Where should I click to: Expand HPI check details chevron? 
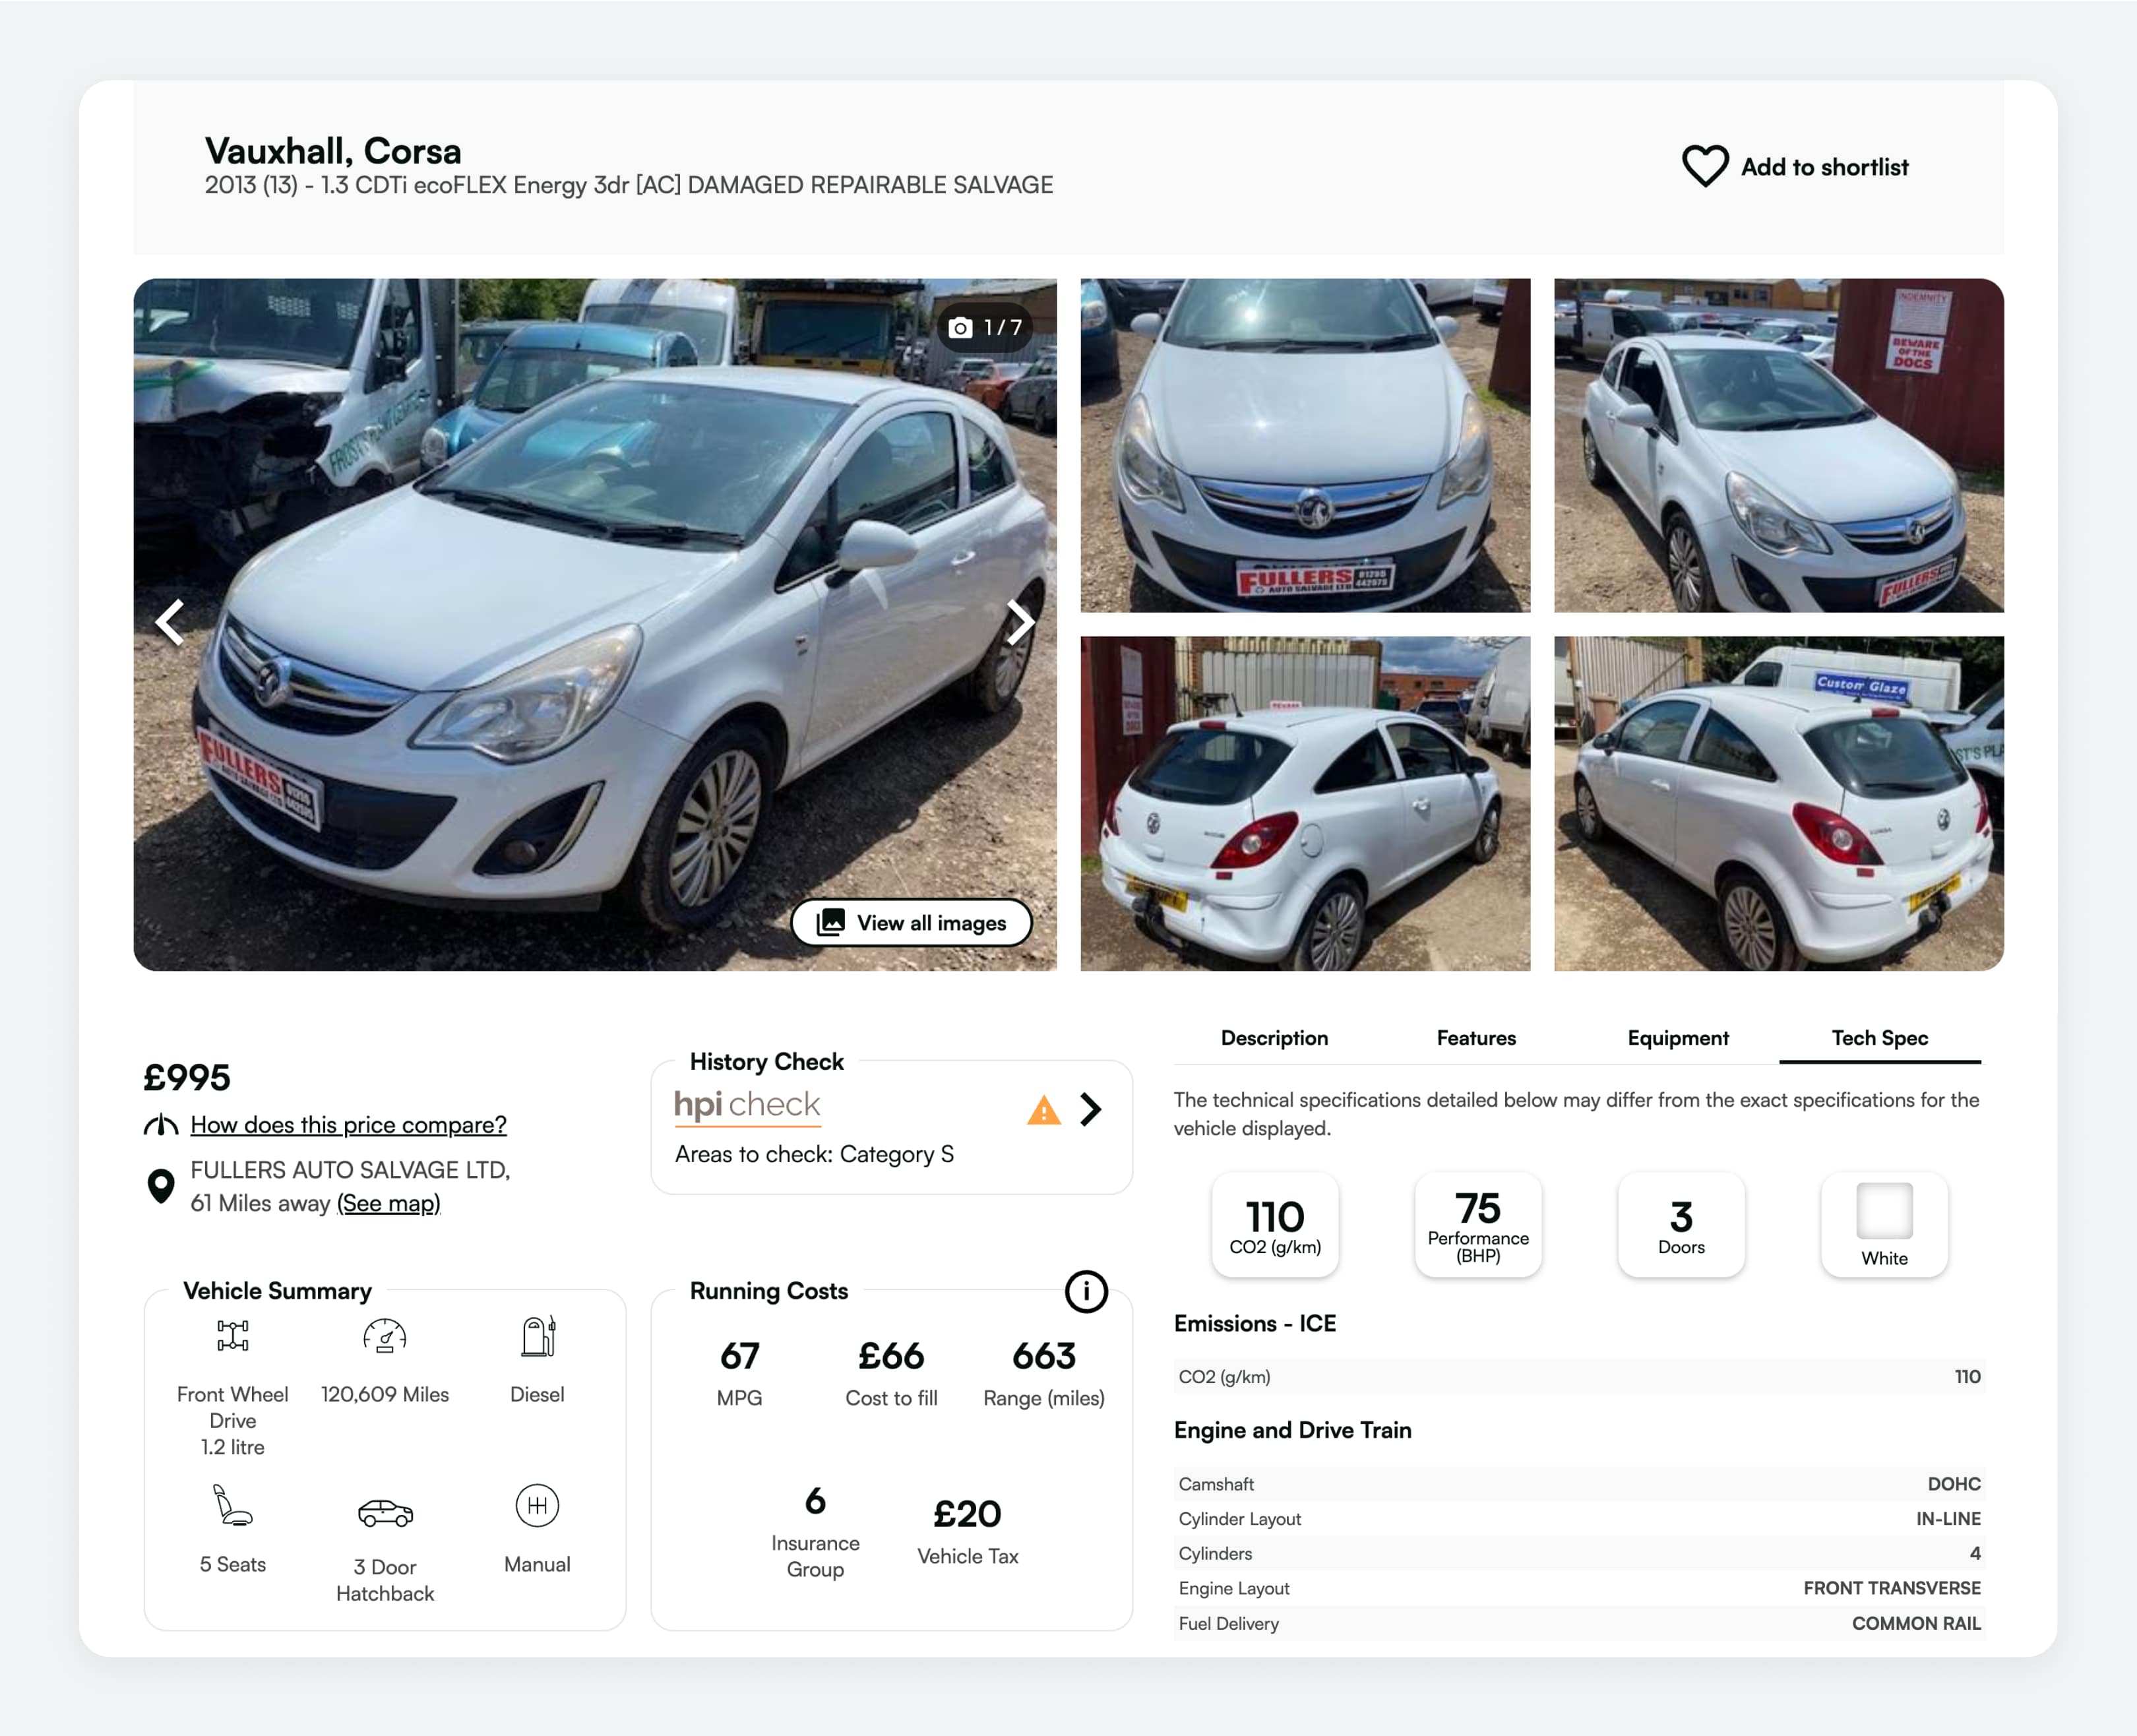point(1091,1109)
